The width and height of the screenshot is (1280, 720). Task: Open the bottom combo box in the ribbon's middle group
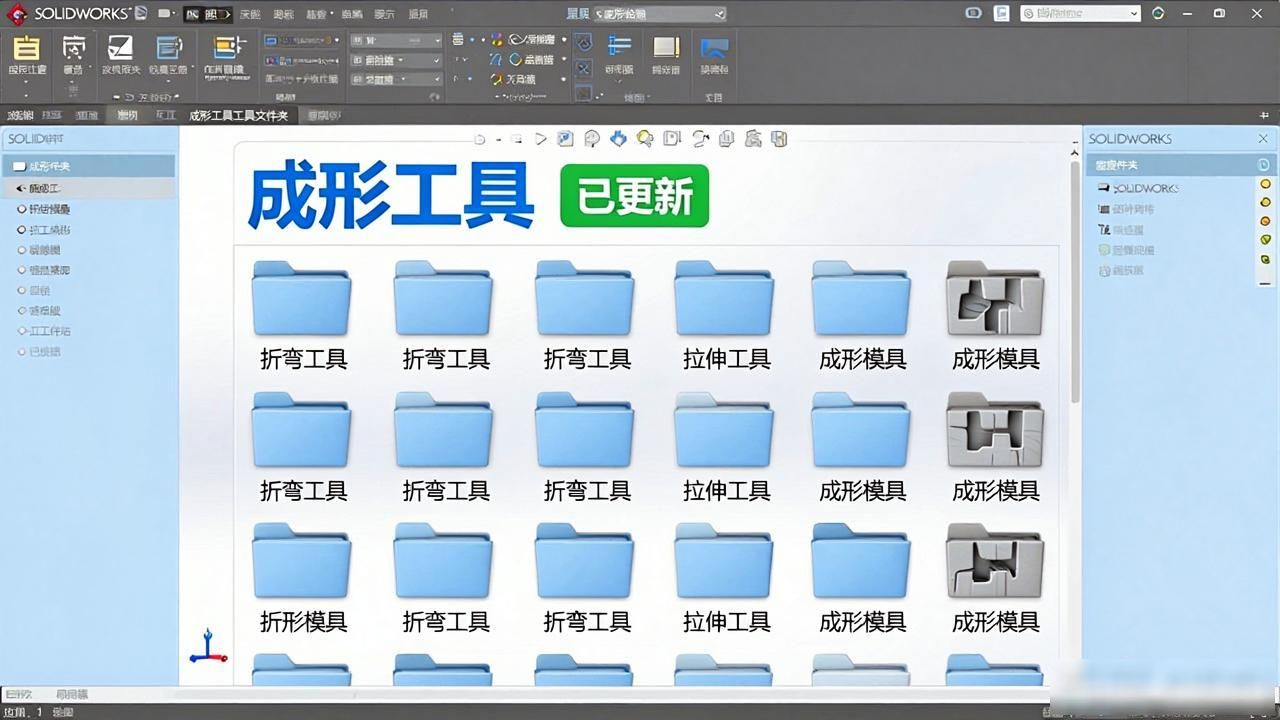coord(396,79)
